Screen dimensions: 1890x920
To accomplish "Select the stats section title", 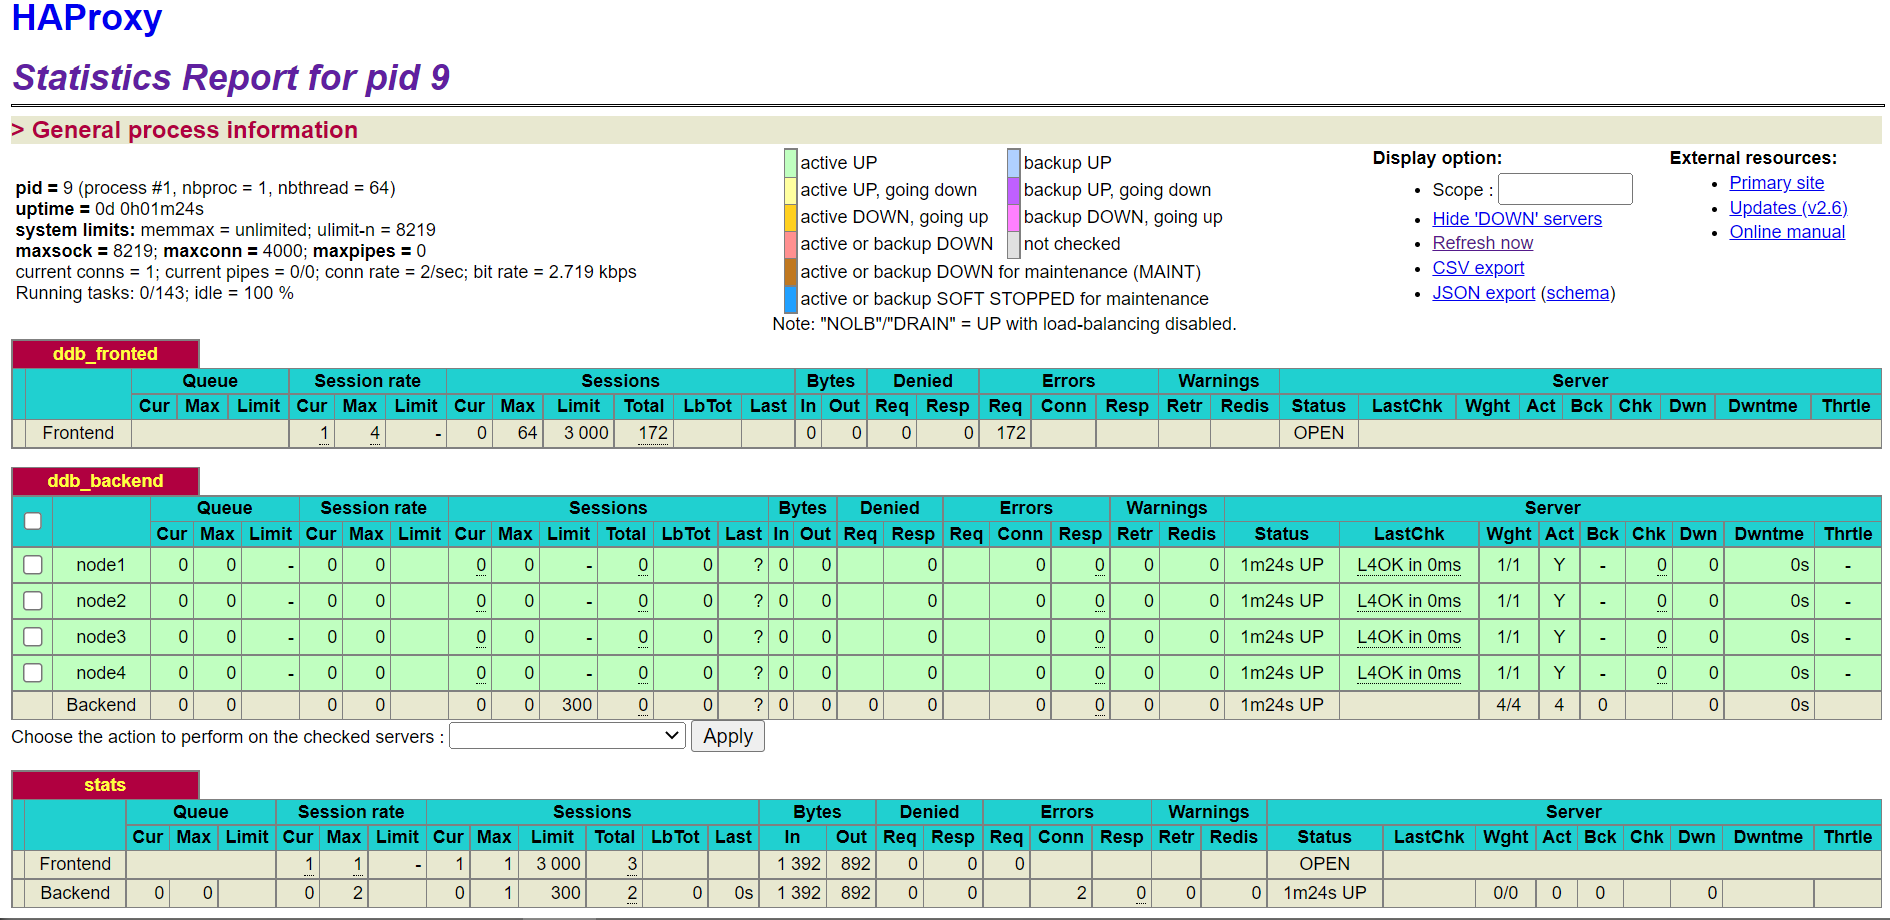I will coord(105,785).
